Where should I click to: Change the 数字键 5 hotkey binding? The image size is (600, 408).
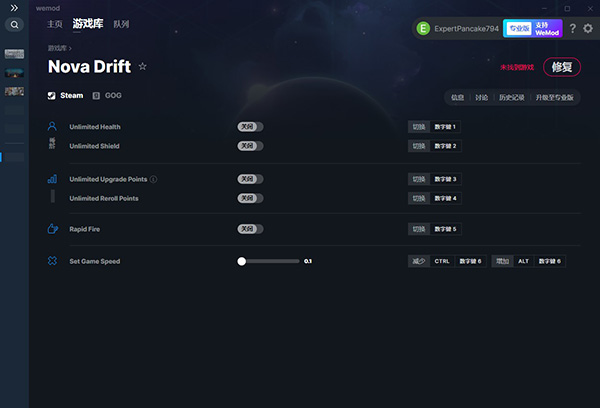point(445,229)
